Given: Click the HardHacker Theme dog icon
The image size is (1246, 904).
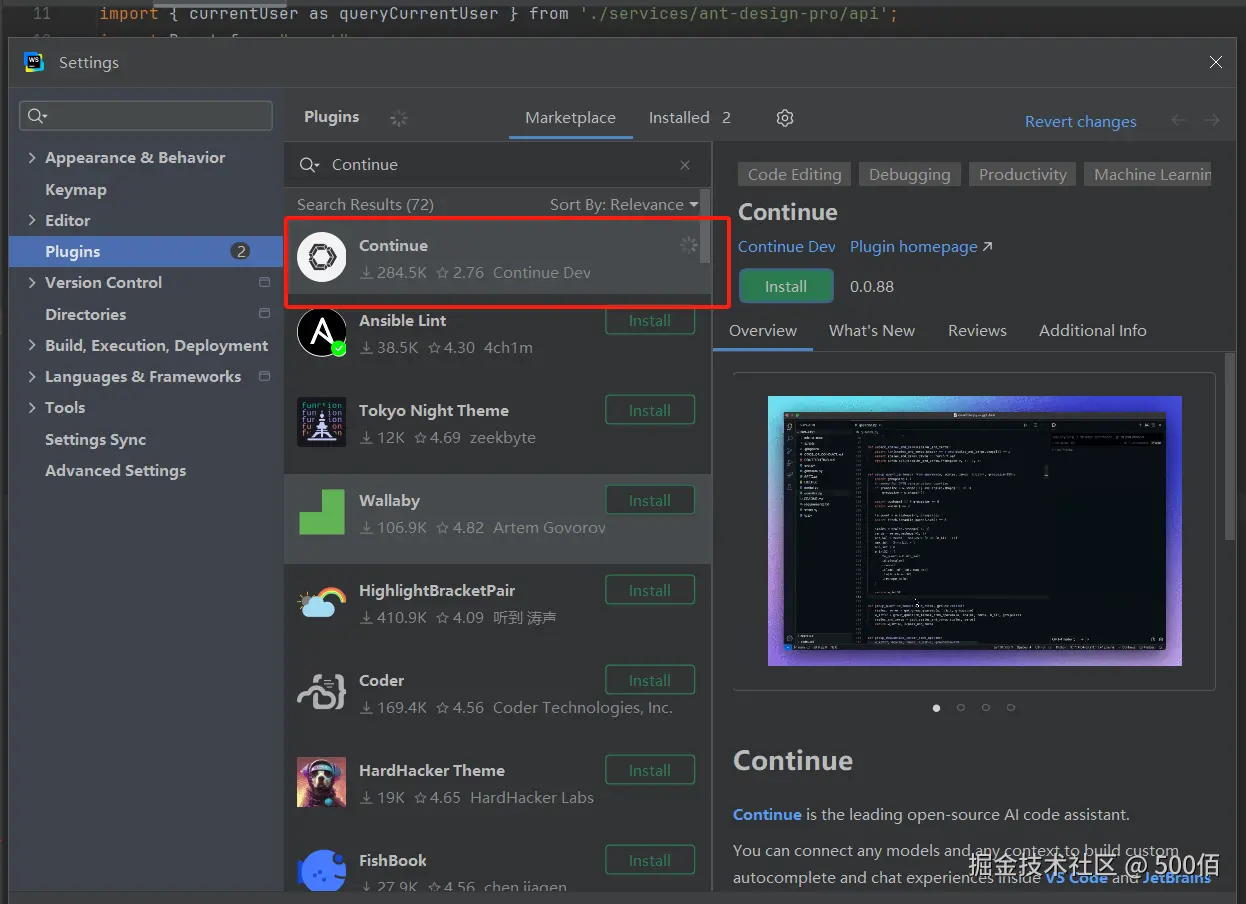Looking at the screenshot, I should click(322, 782).
